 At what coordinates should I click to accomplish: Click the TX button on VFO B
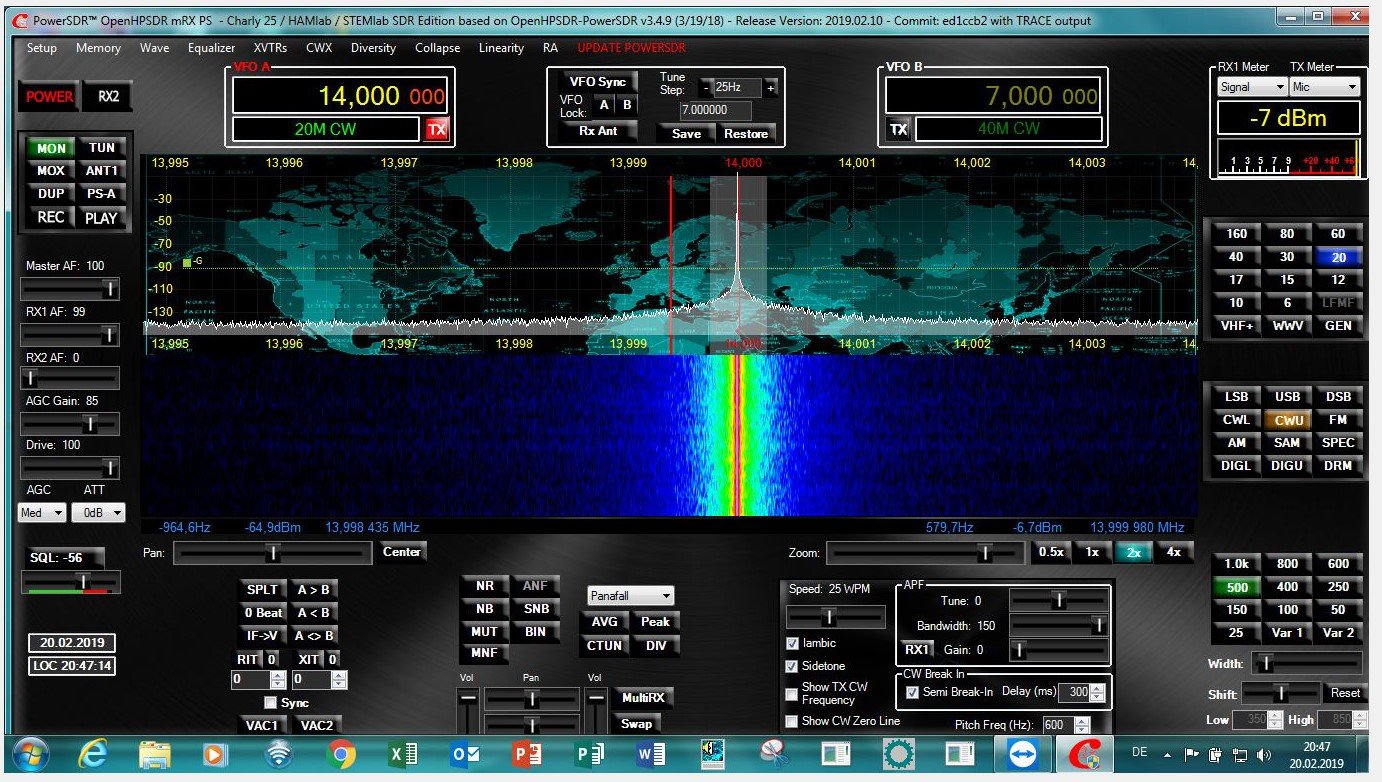pos(899,129)
